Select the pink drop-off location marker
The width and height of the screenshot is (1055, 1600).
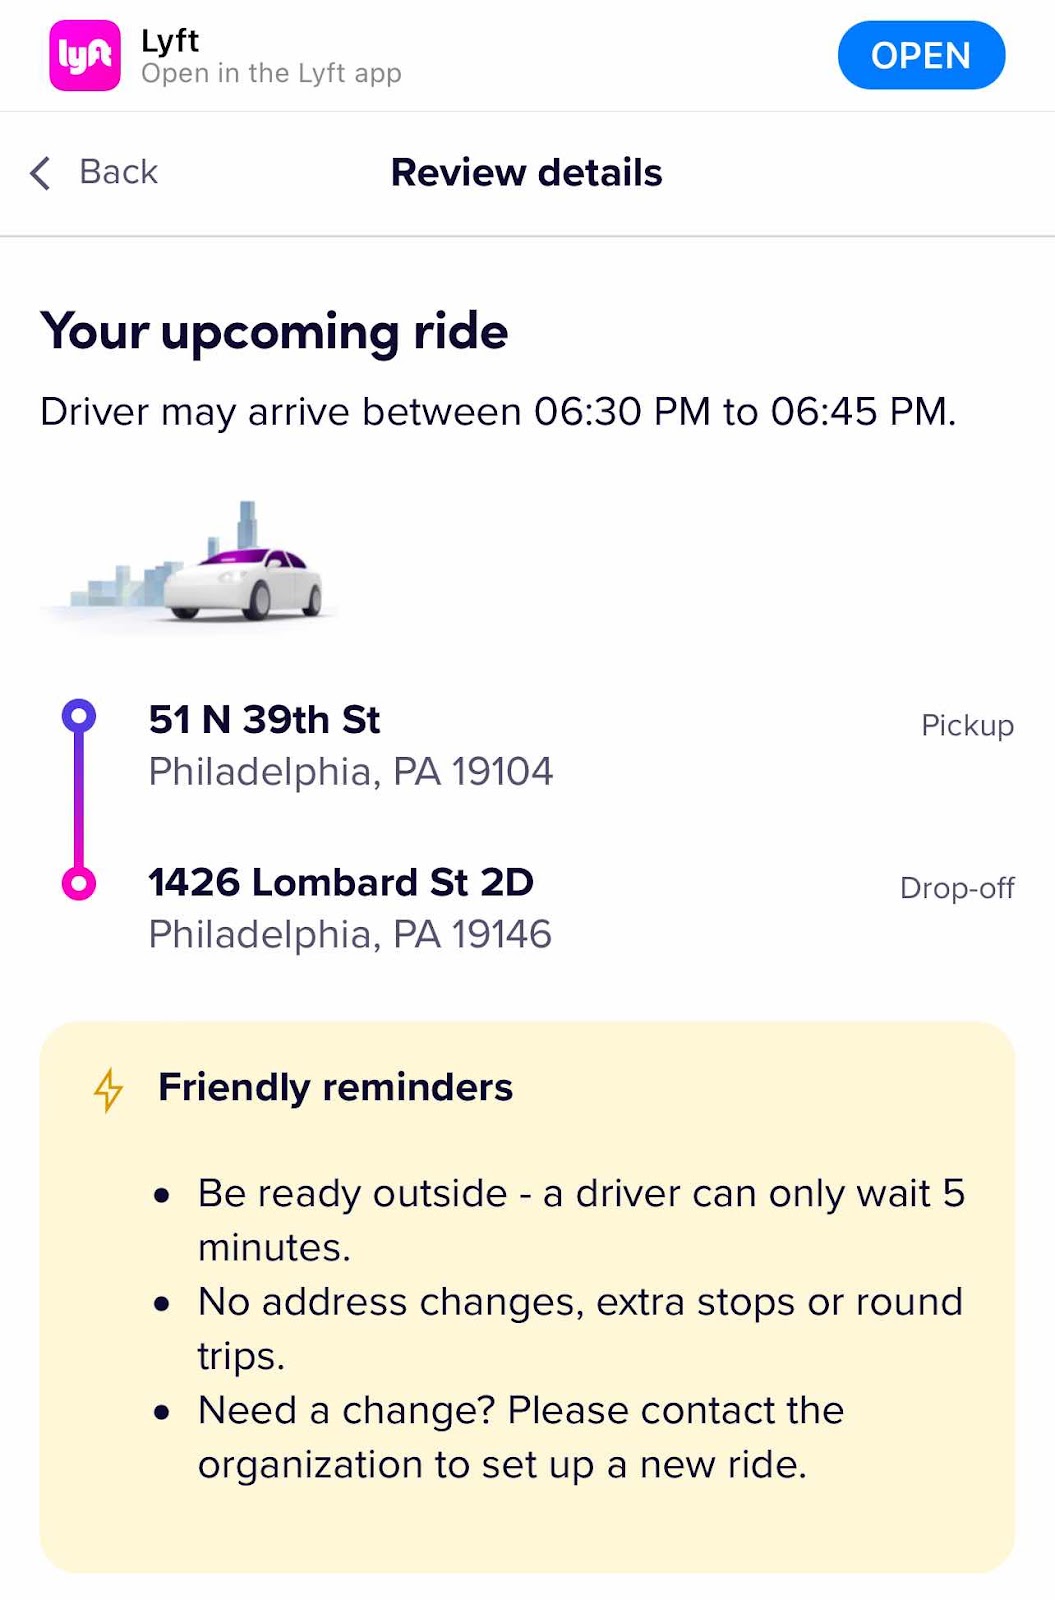(79, 883)
